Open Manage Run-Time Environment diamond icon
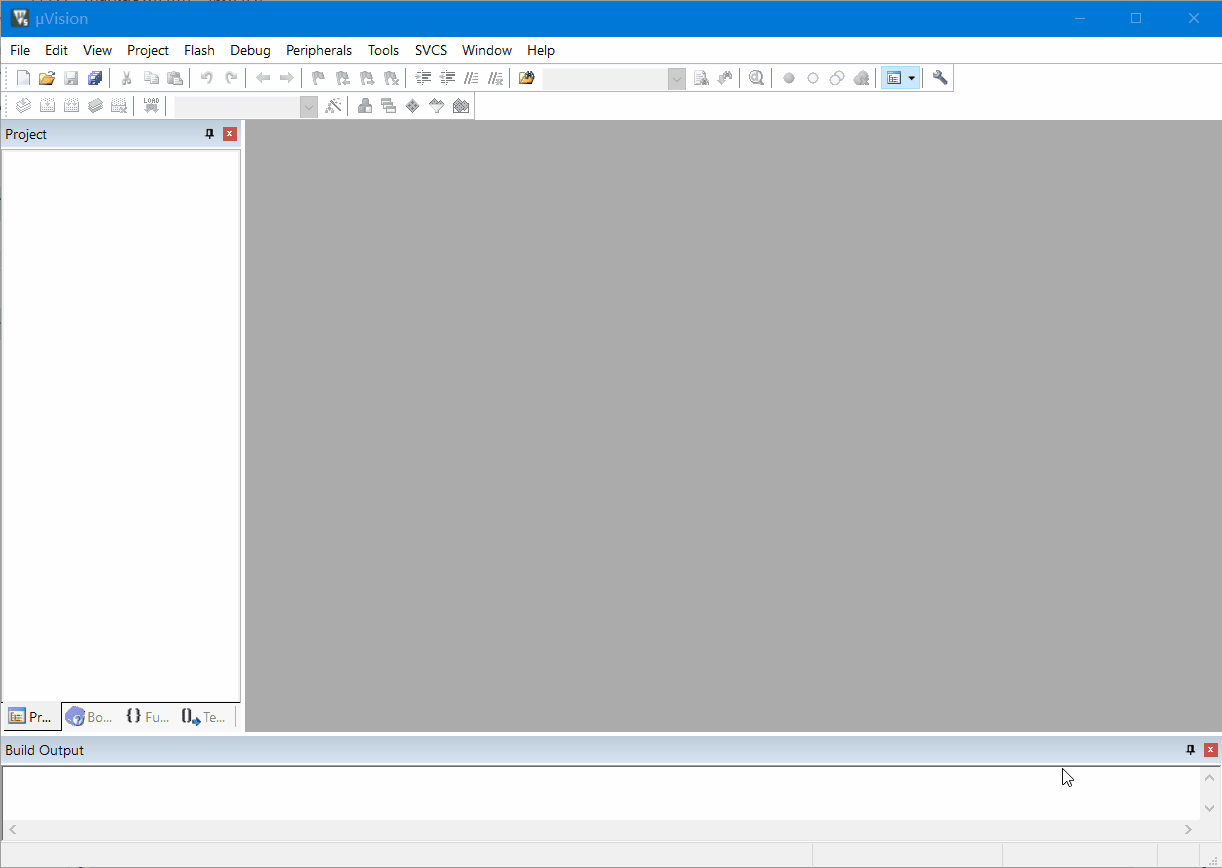This screenshot has width=1222, height=868. point(413,106)
